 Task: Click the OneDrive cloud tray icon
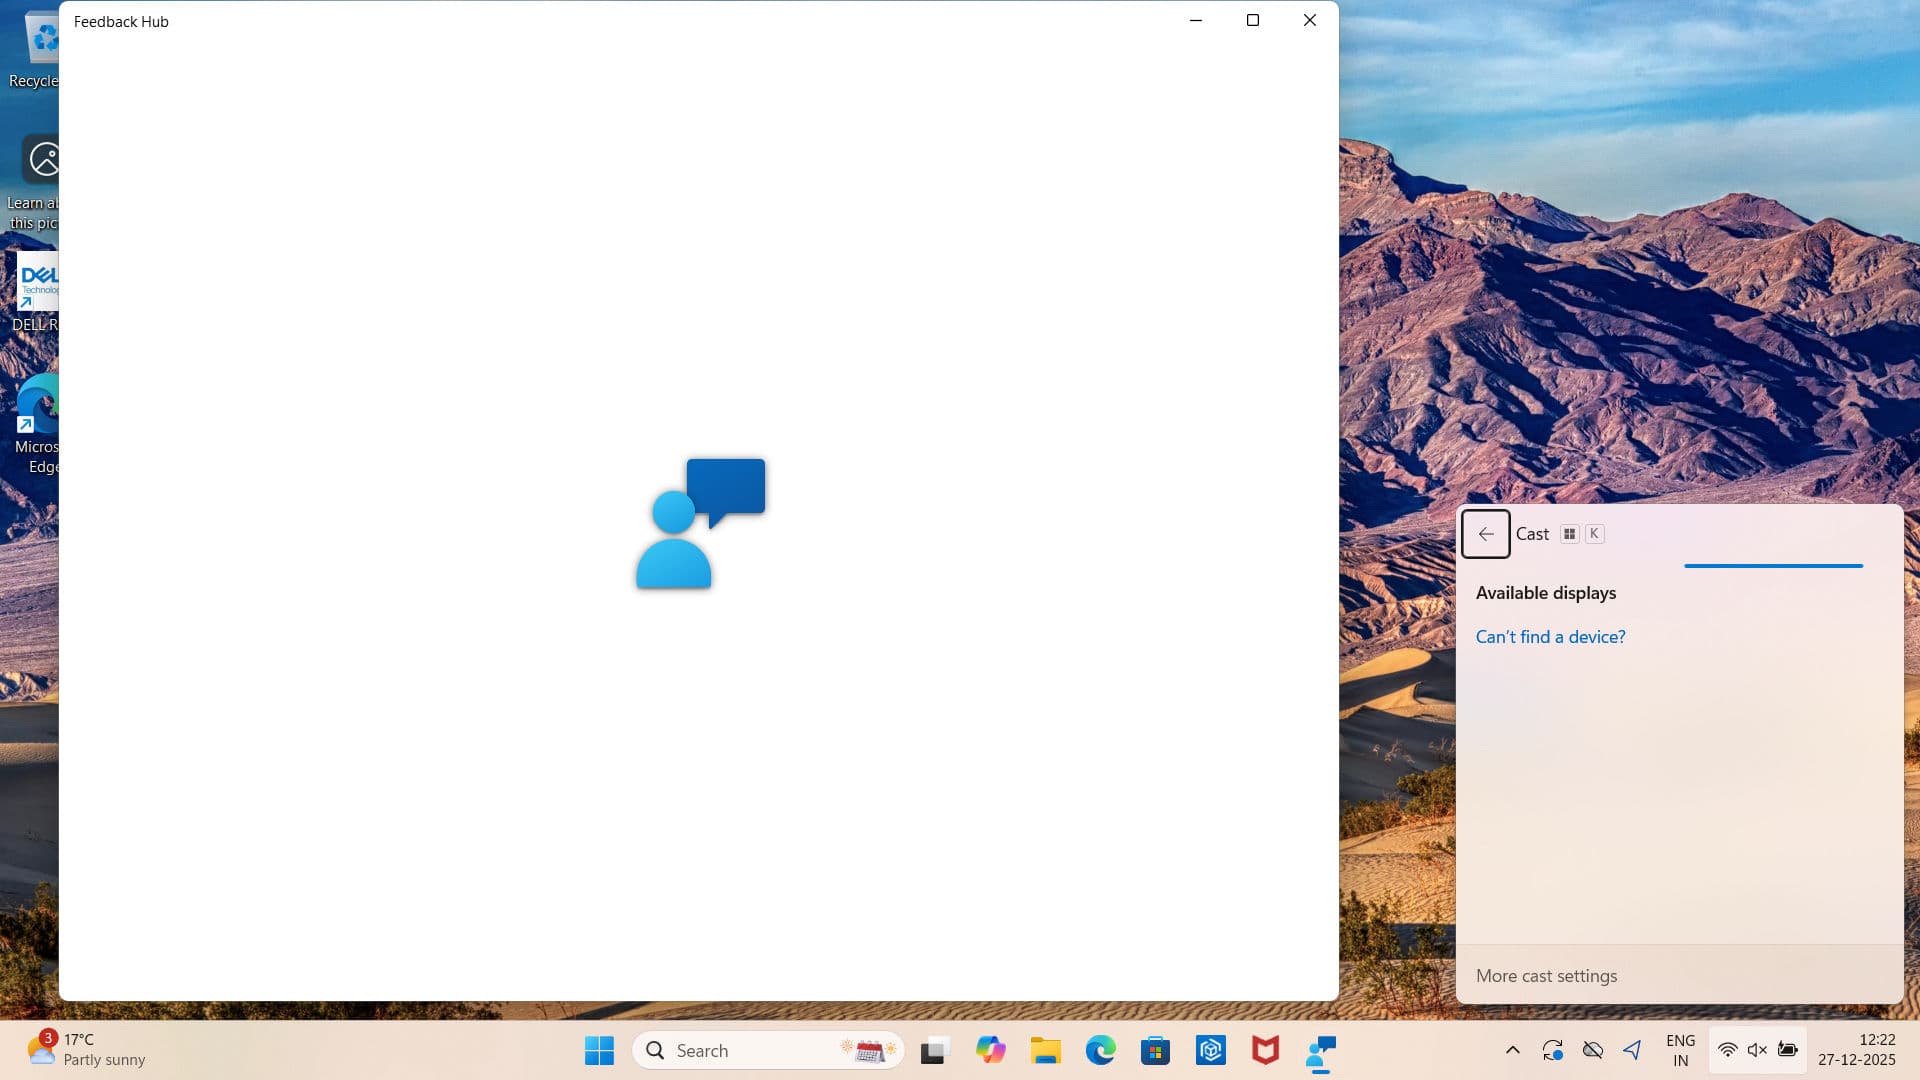point(1592,1050)
